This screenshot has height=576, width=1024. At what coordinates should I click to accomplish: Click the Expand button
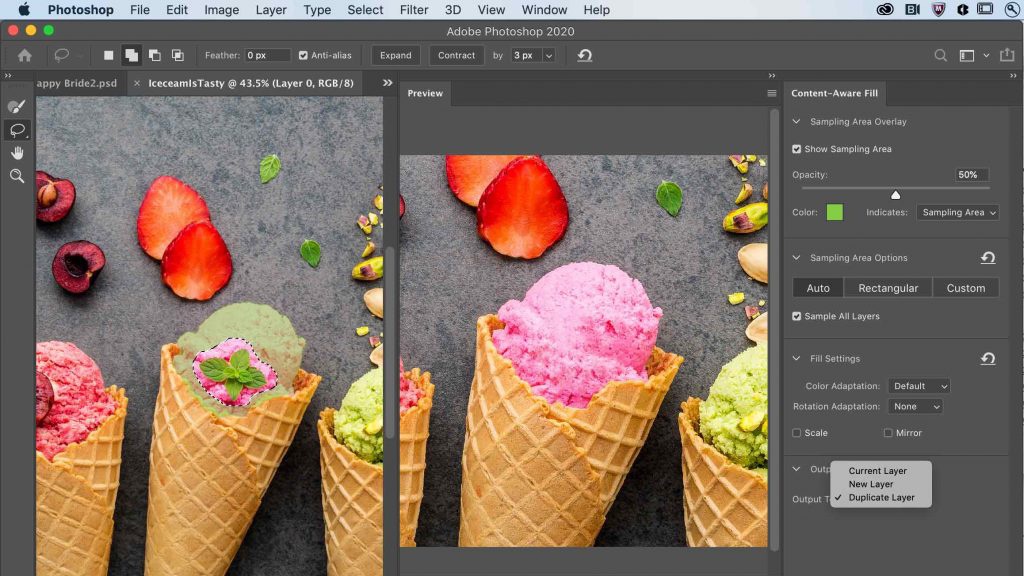tap(395, 55)
